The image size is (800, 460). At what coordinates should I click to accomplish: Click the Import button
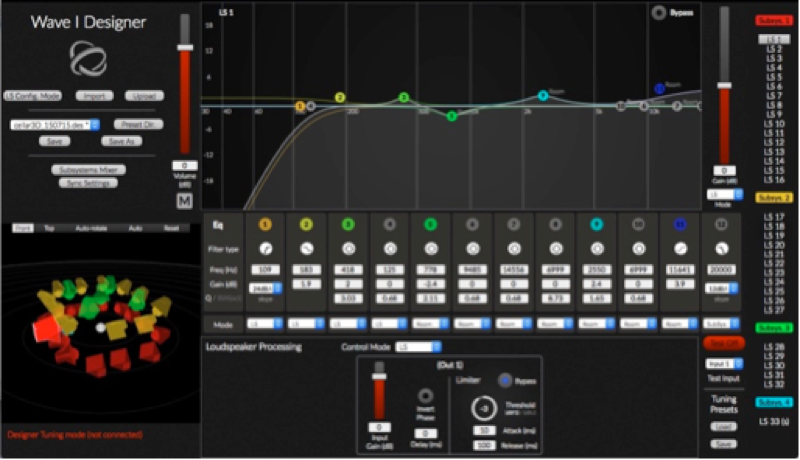coord(94,96)
